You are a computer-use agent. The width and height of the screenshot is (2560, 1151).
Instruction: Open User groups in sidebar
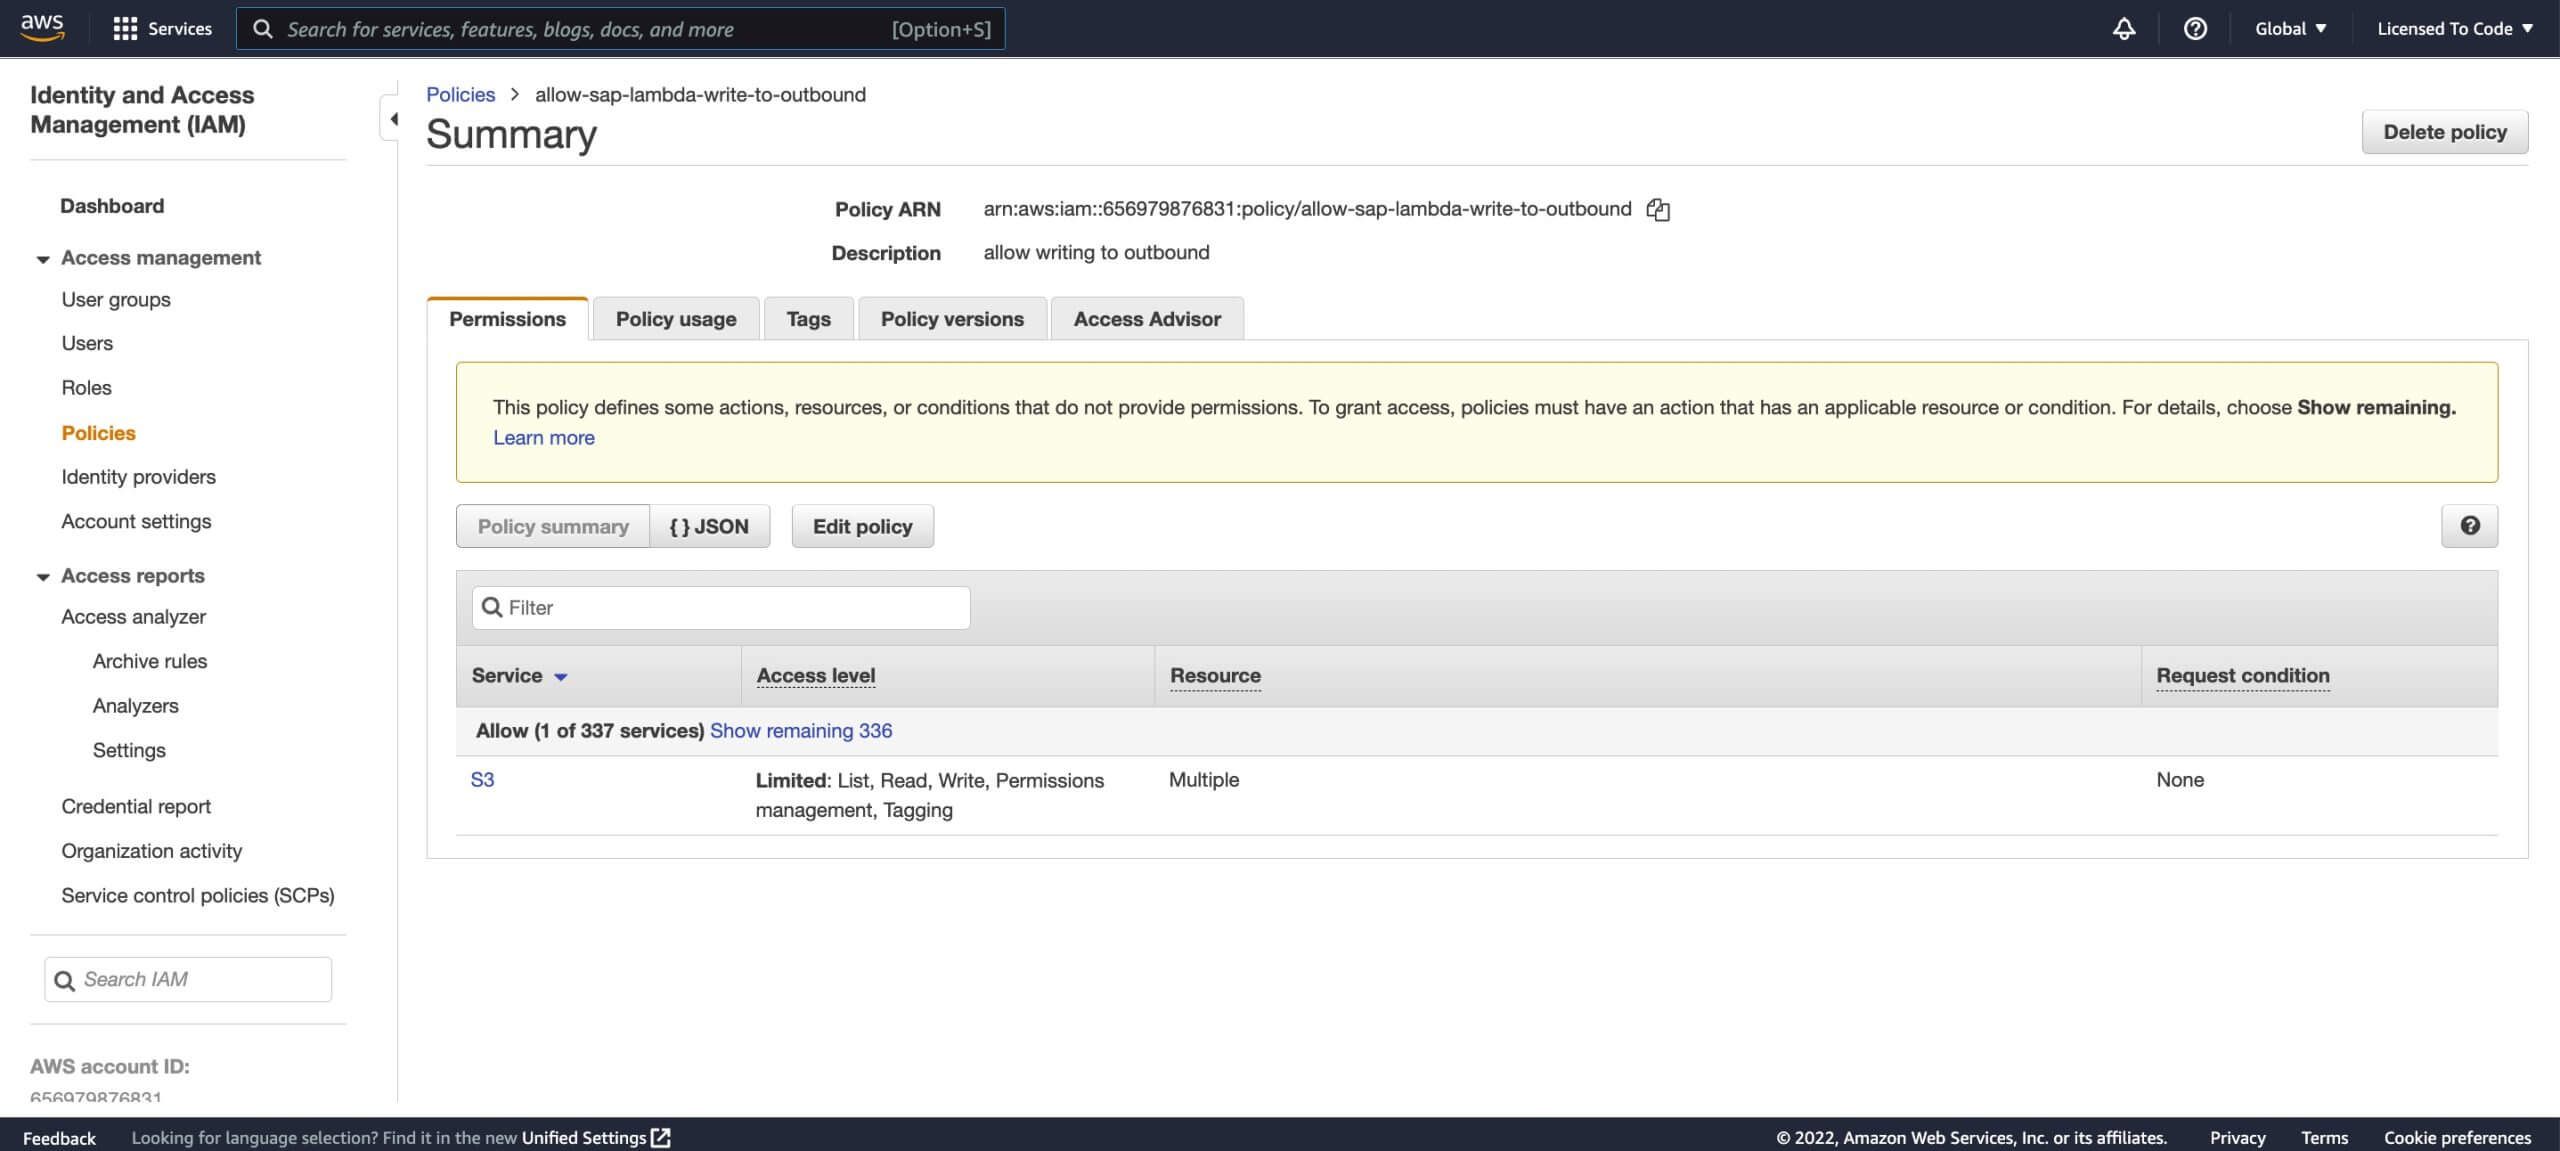(x=116, y=300)
